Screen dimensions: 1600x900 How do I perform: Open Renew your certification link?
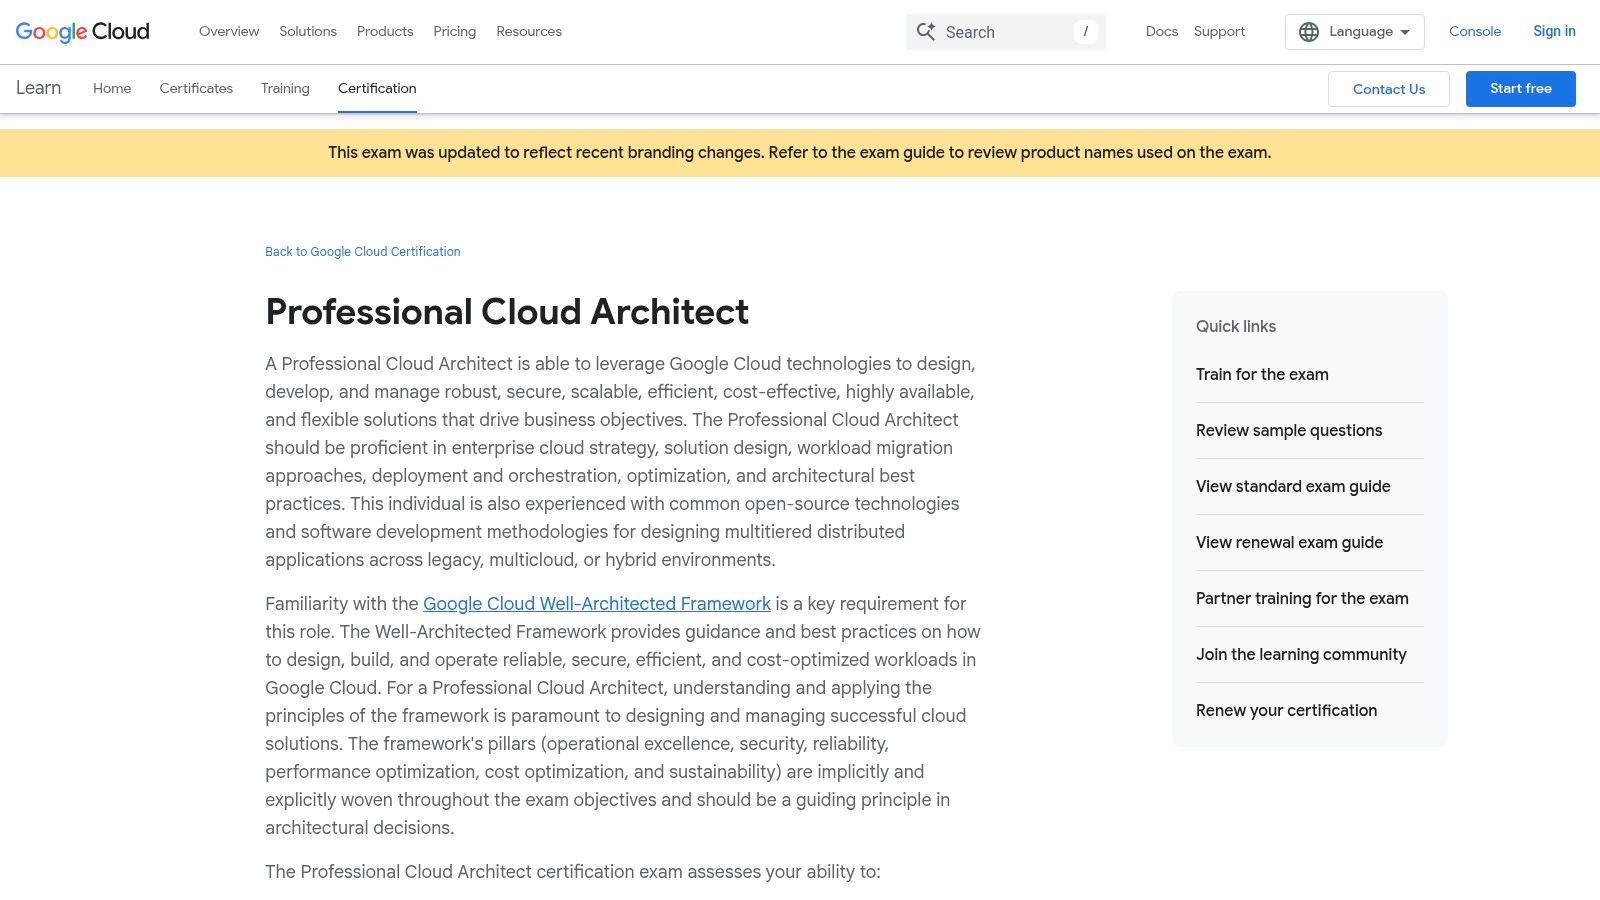(1286, 711)
